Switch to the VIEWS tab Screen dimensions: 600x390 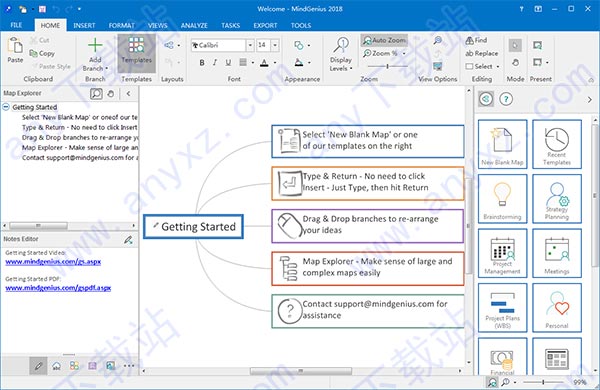click(x=158, y=25)
